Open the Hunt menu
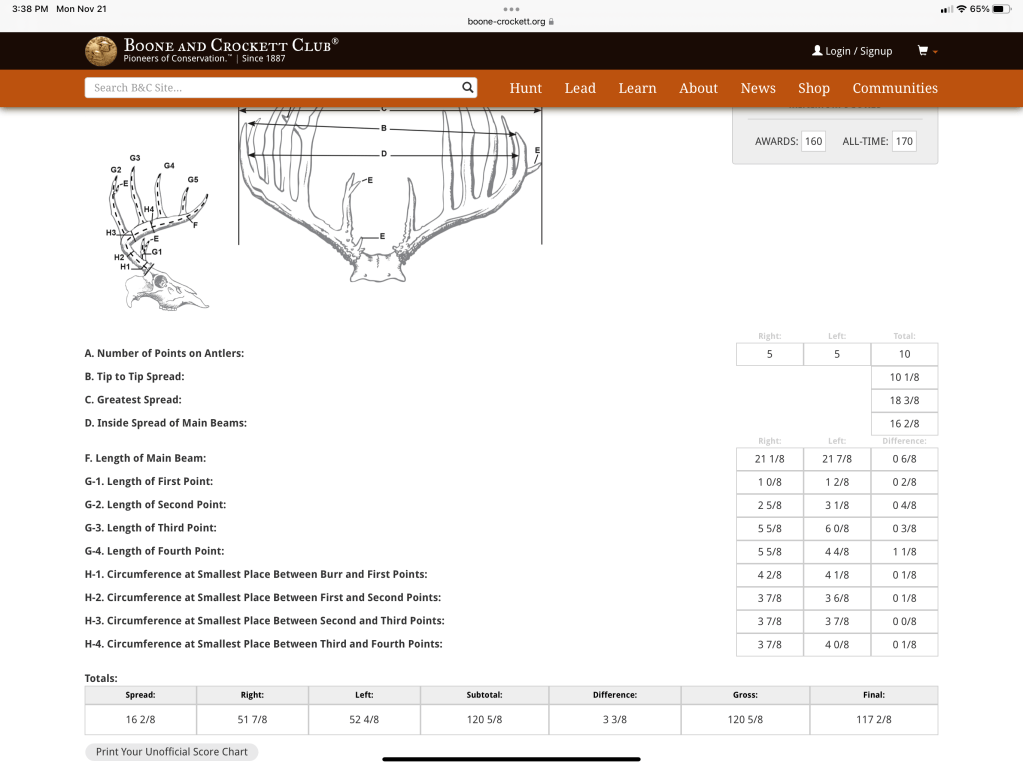This screenshot has width=1023, height=767. (x=525, y=88)
